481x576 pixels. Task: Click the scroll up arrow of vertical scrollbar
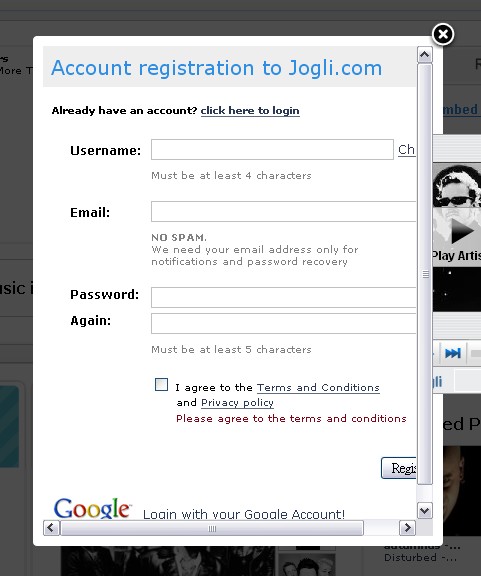click(425, 55)
